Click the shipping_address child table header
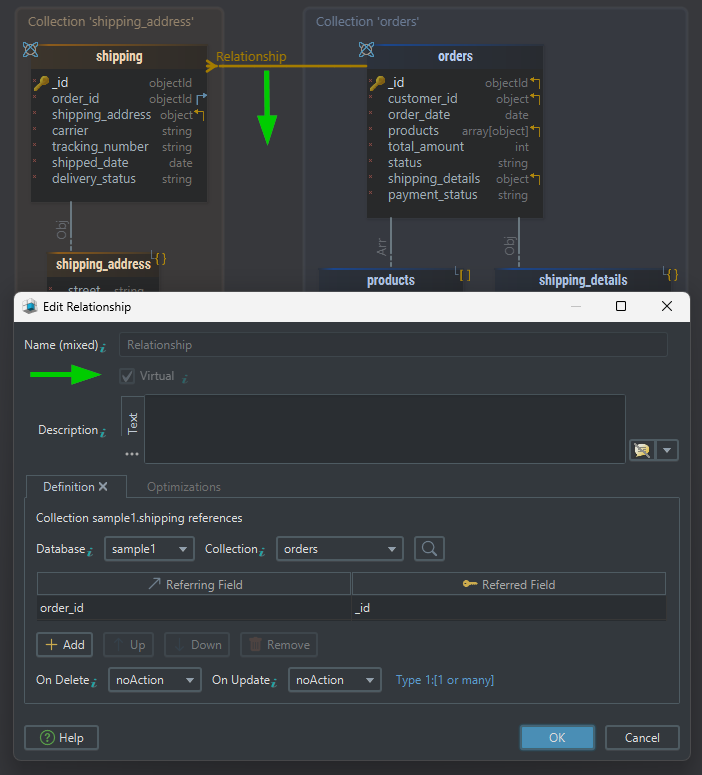 [x=103, y=264]
